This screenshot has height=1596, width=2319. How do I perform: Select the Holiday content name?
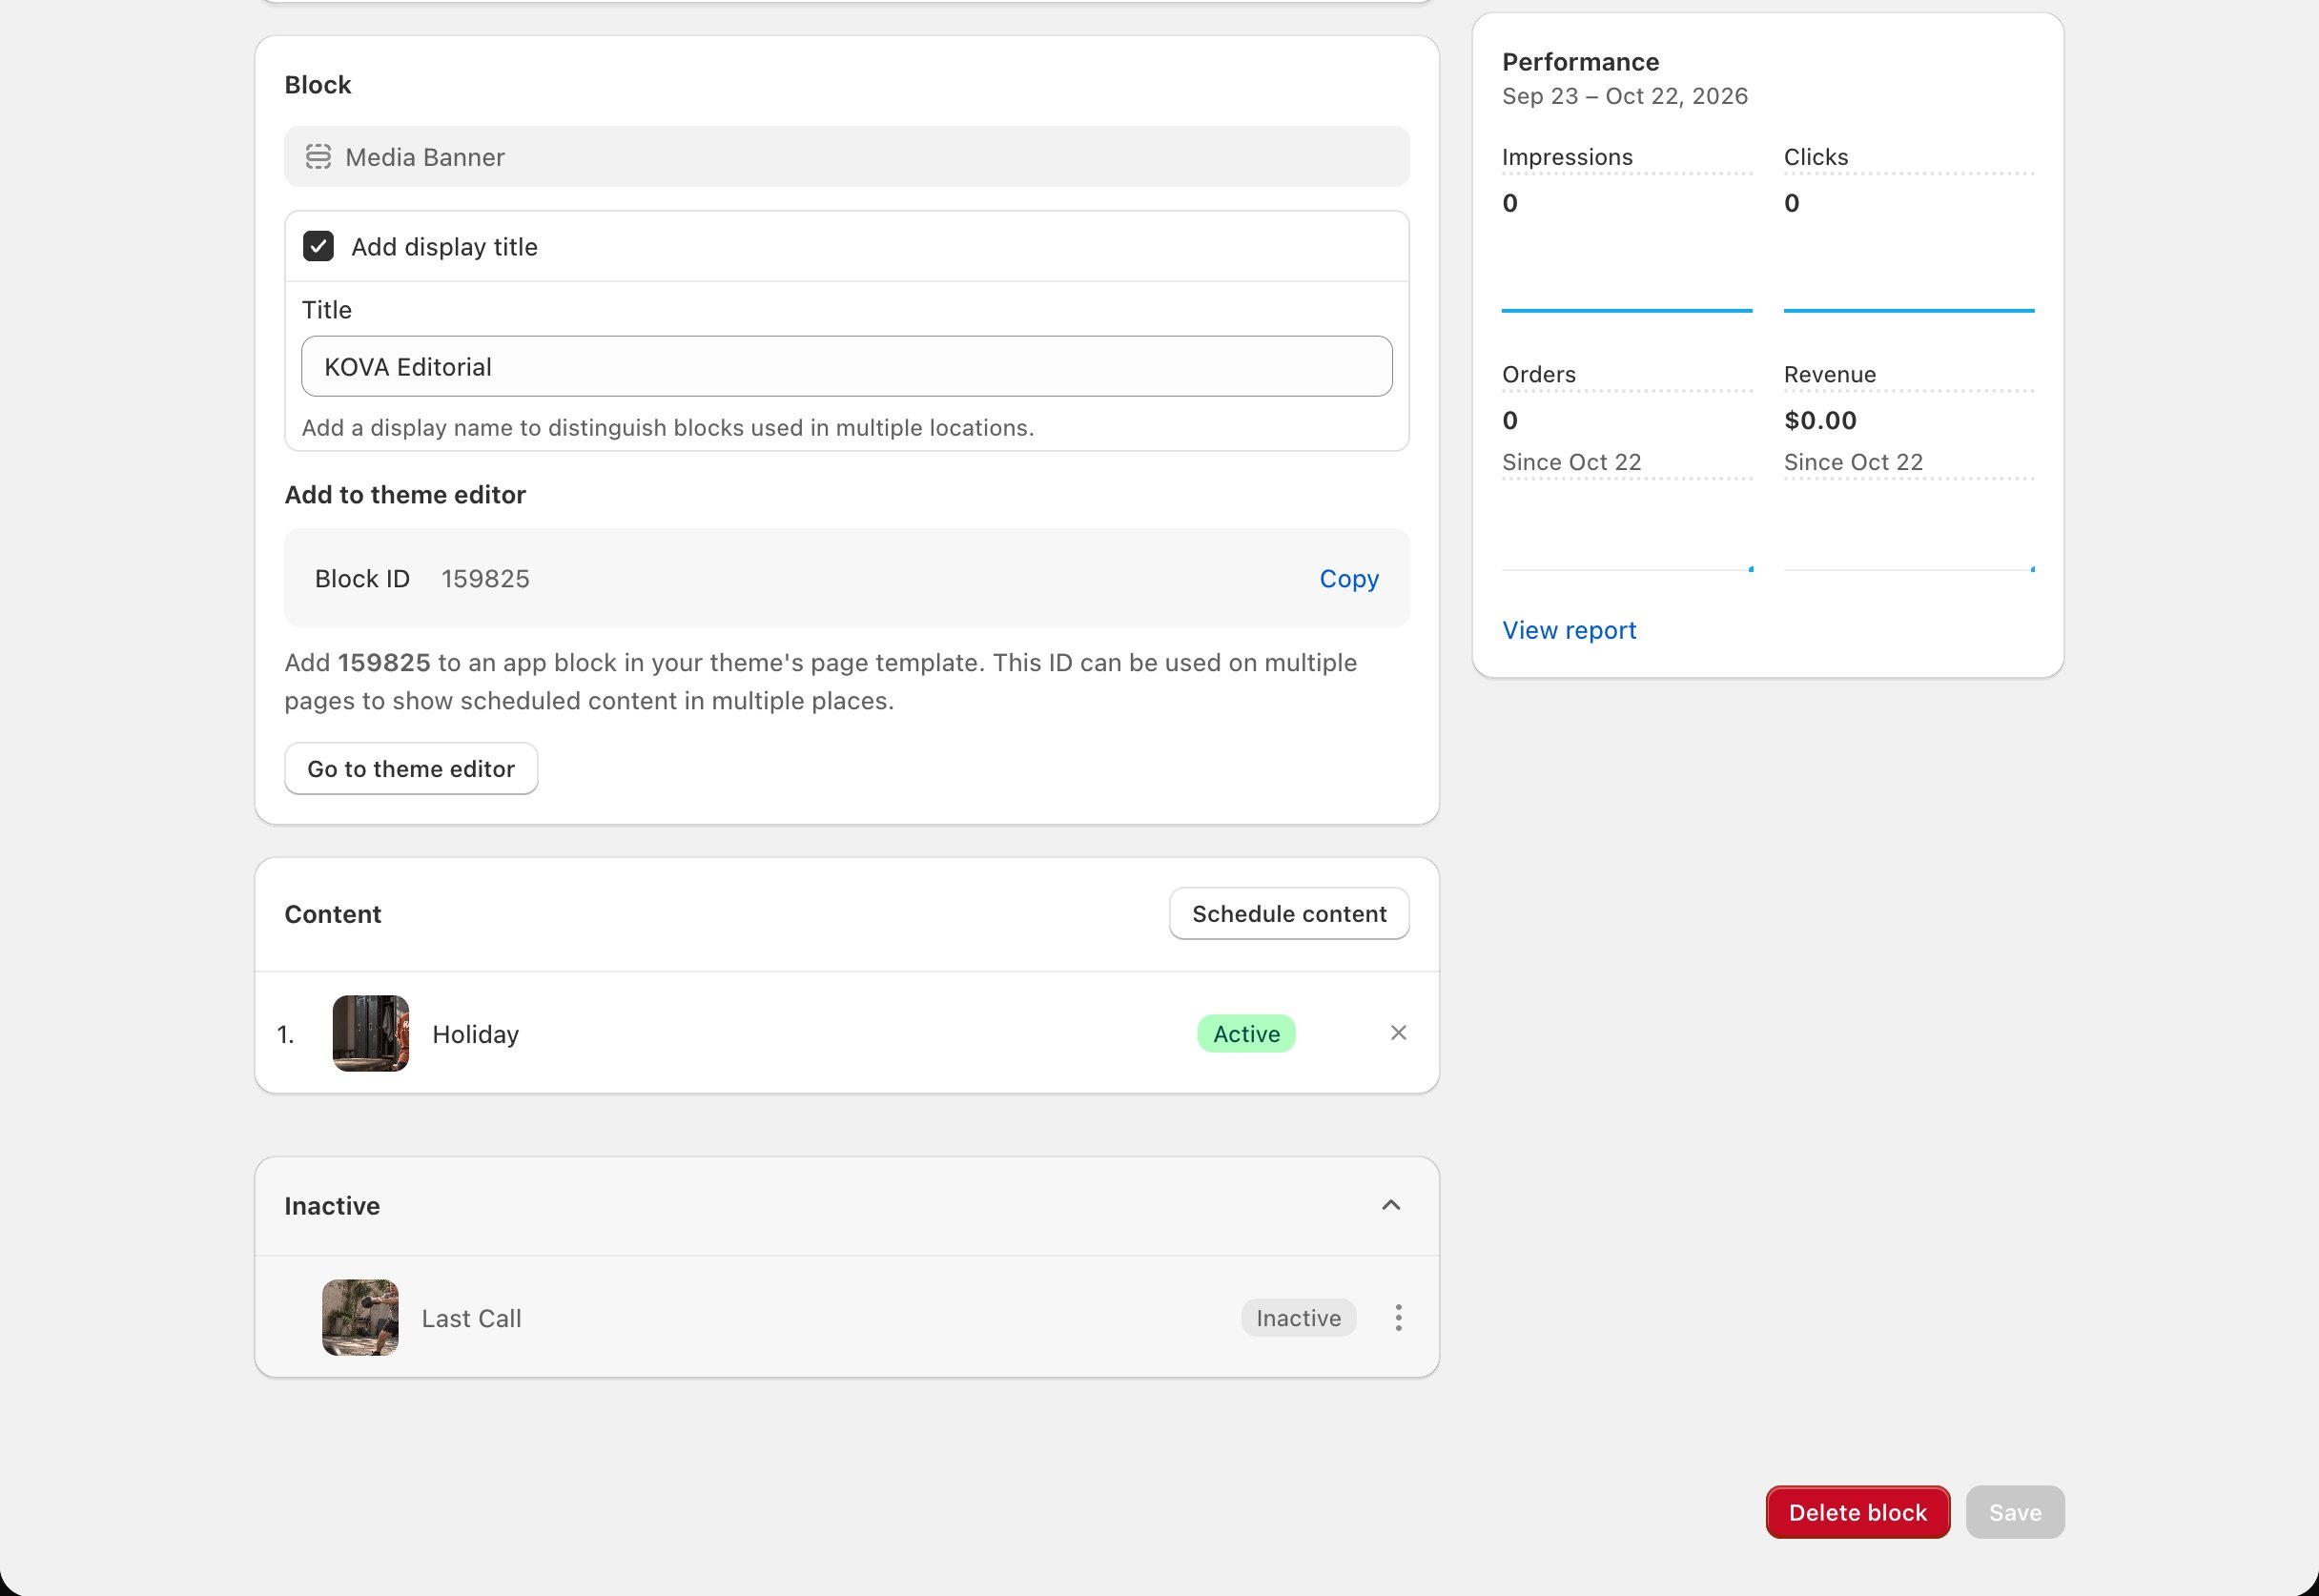475,1034
